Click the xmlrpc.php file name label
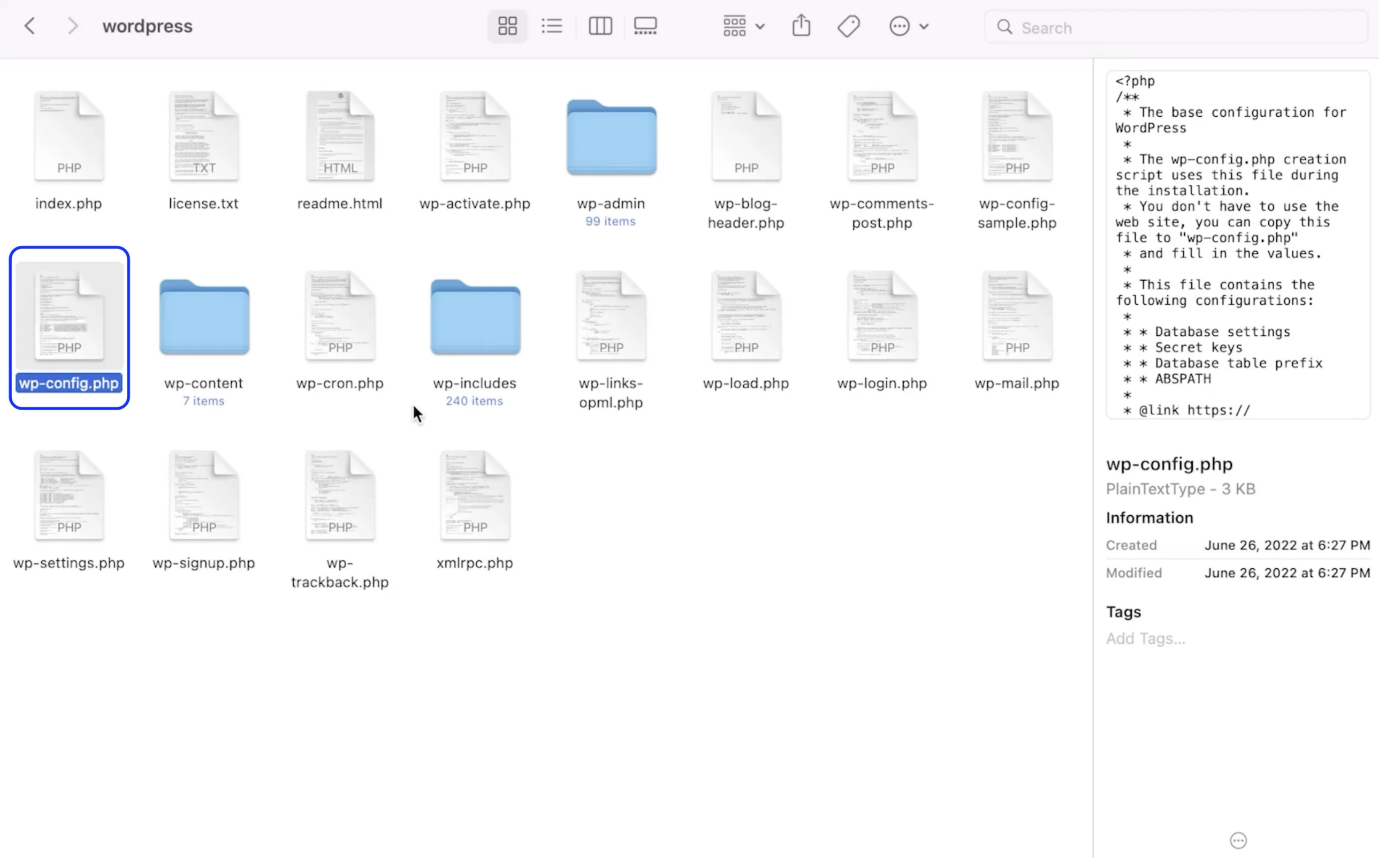This screenshot has height=858, width=1379. click(475, 563)
